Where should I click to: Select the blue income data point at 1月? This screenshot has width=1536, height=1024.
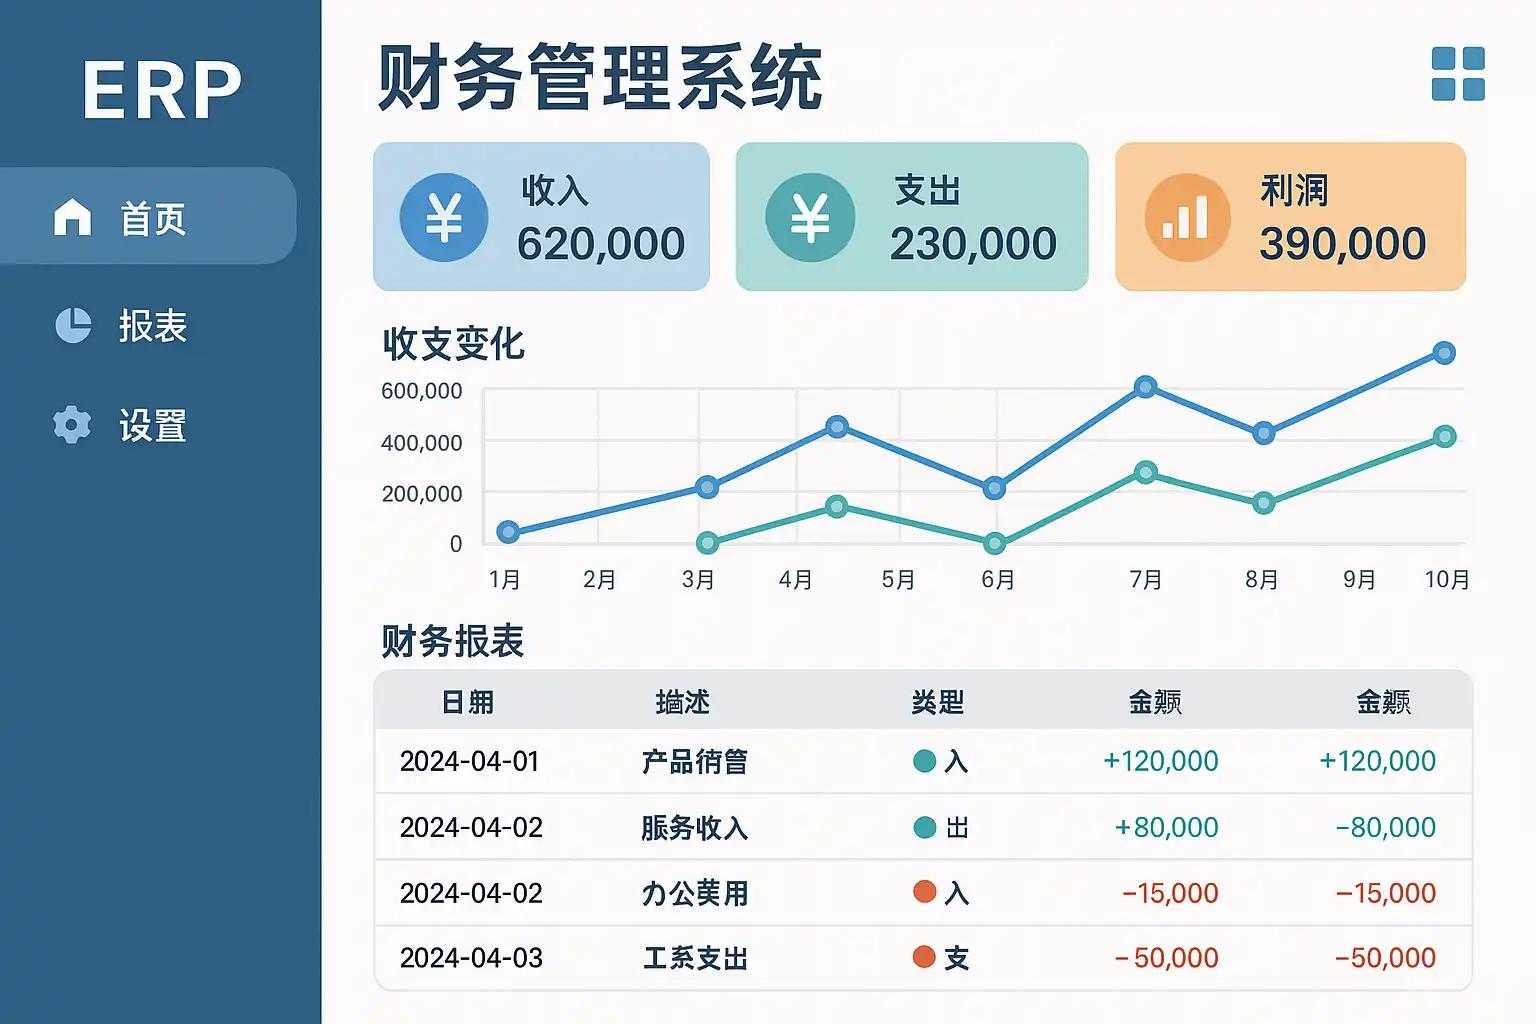point(508,532)
